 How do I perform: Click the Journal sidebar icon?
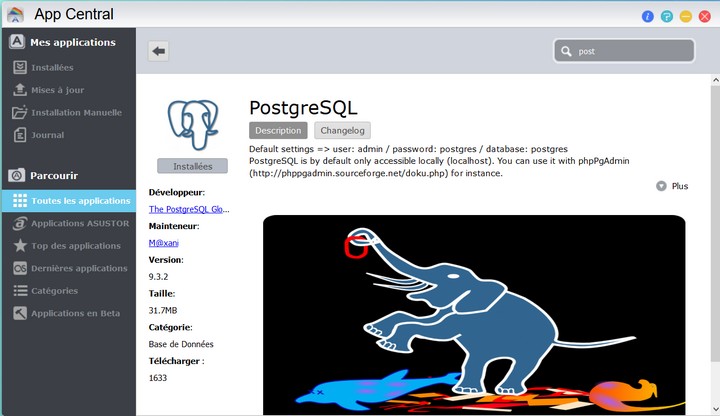(x=20, y=135)
